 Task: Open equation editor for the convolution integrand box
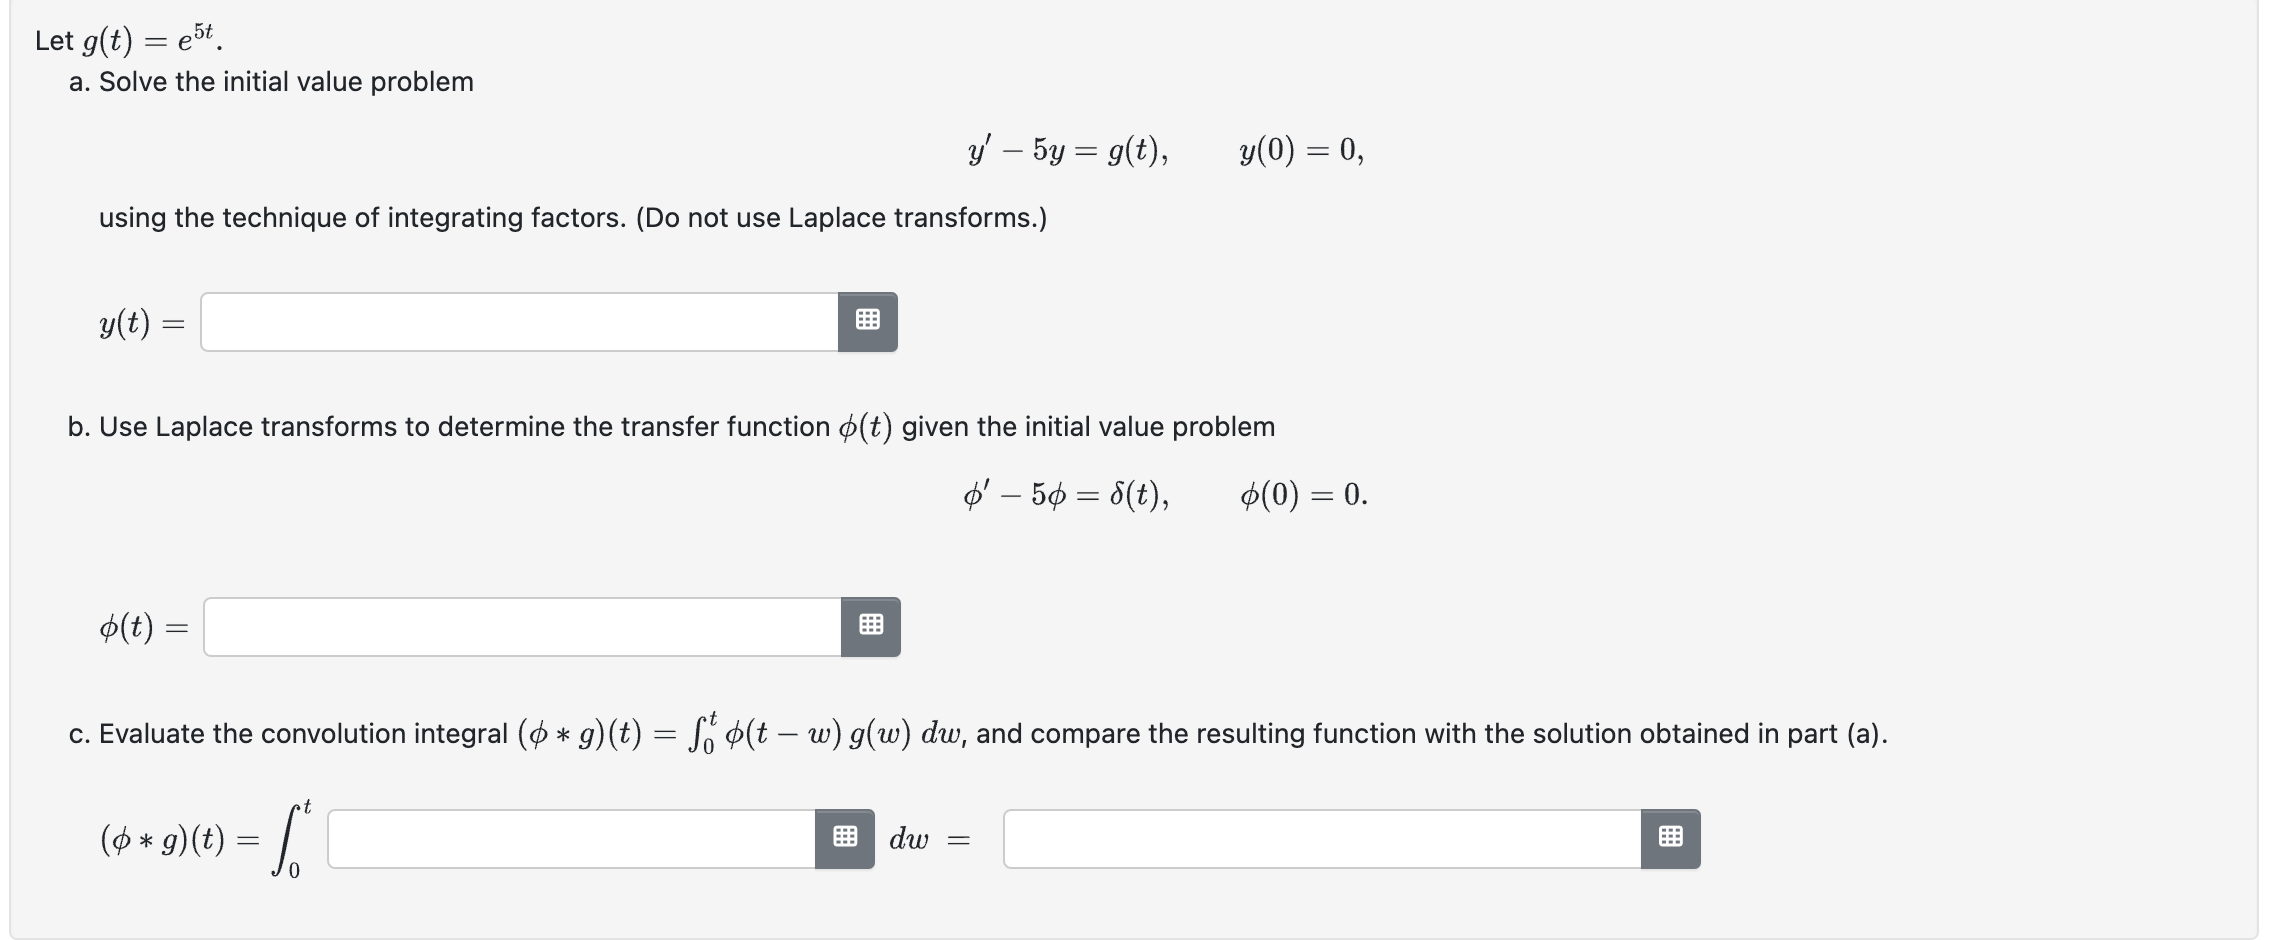pyautogui.click(x=845, y=839)
